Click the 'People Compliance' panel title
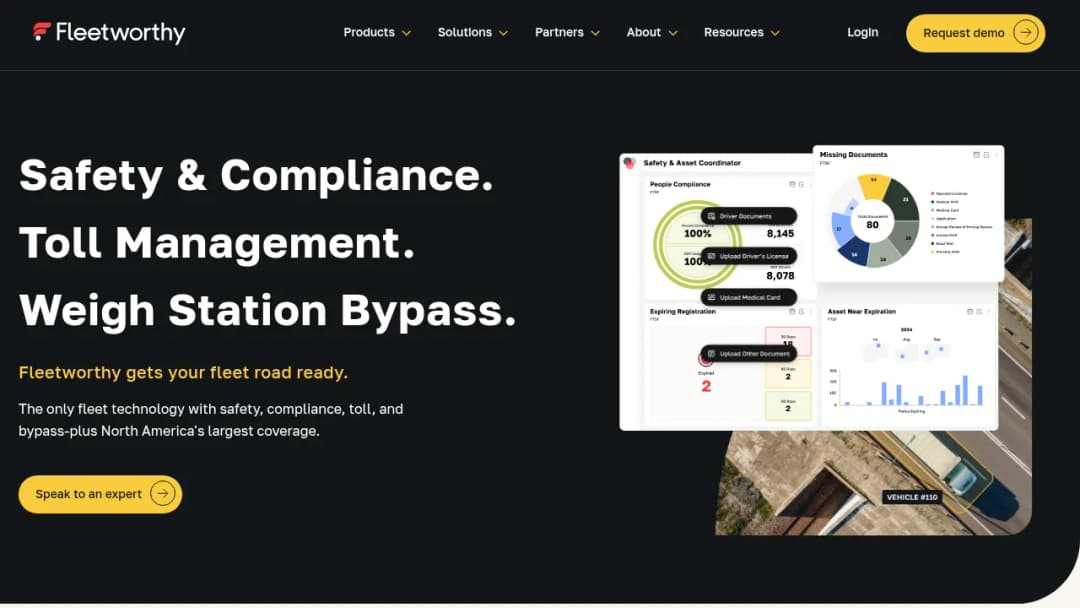The height and width of the screenshot is (608, 1080). pos(680,185)
